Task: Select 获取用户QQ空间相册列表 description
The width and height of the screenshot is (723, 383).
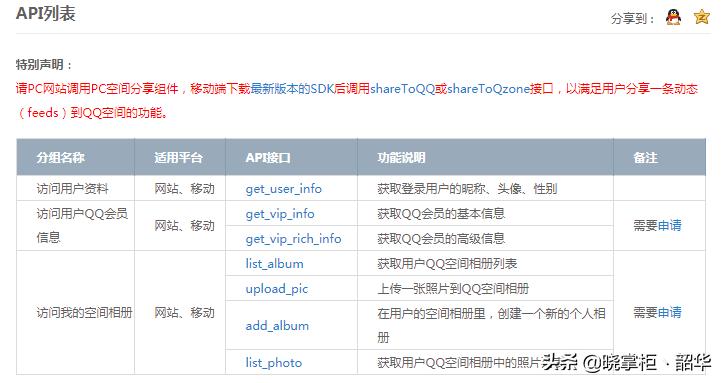Action: pos(447,264)
